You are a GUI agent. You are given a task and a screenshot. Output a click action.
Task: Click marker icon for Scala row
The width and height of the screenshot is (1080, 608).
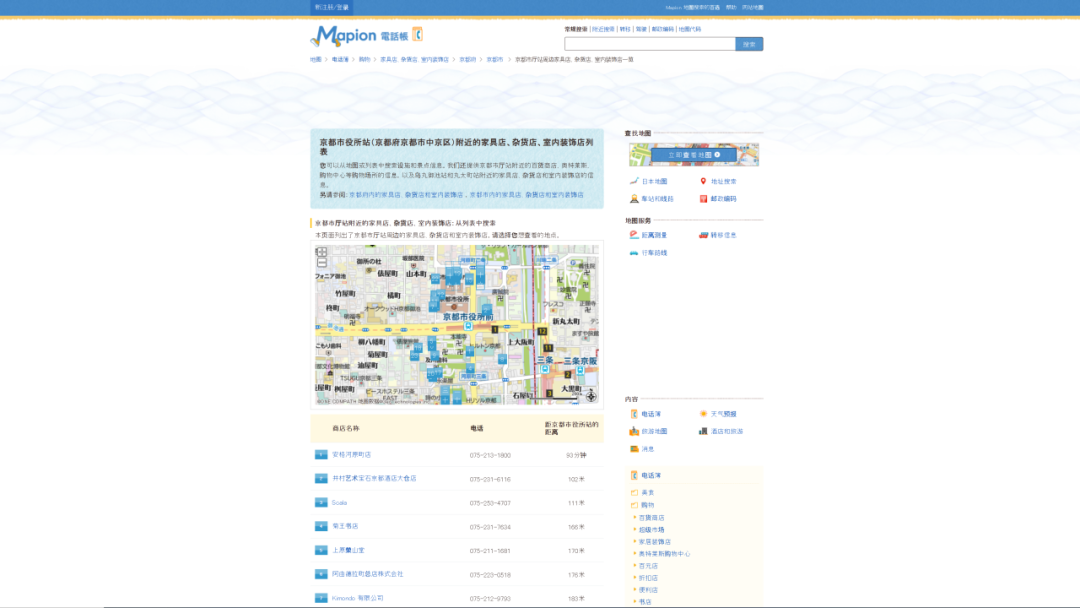tap(321, 503)
